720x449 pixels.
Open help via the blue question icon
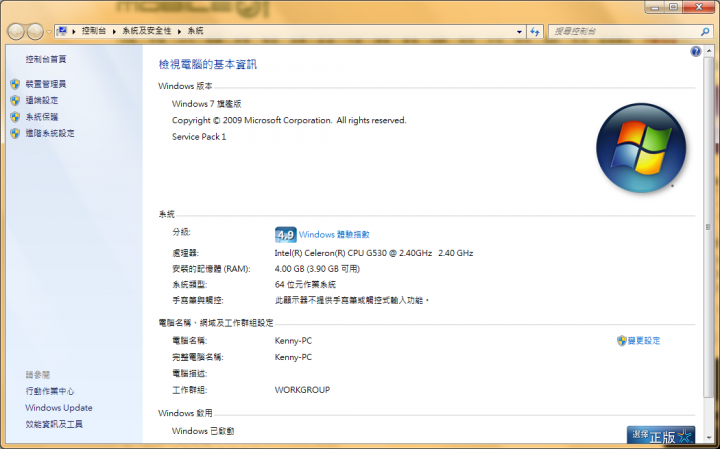696,51
